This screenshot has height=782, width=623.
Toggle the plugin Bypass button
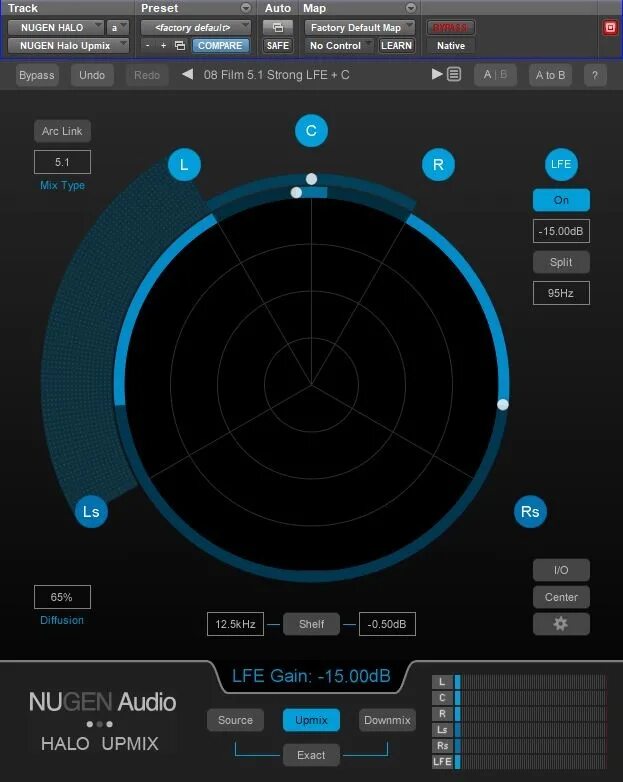(x=37, y=75)
